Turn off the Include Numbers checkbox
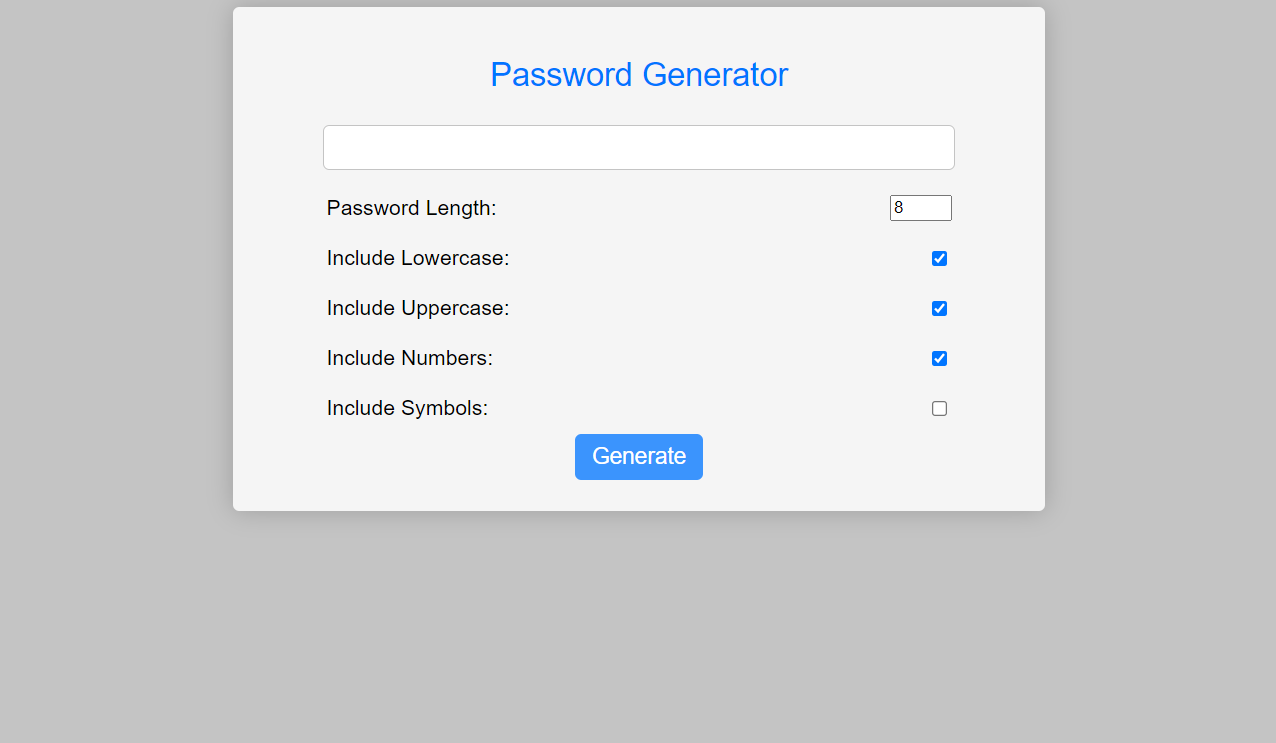This screenshot has width=1276, height=743. [939, 359]
